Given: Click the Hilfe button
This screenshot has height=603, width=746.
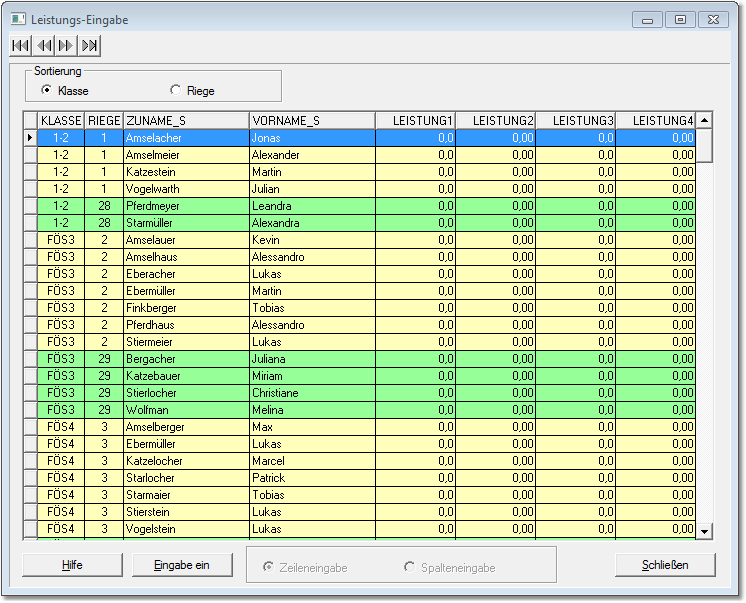Looking at the screenshot, I should pos(72,565).
